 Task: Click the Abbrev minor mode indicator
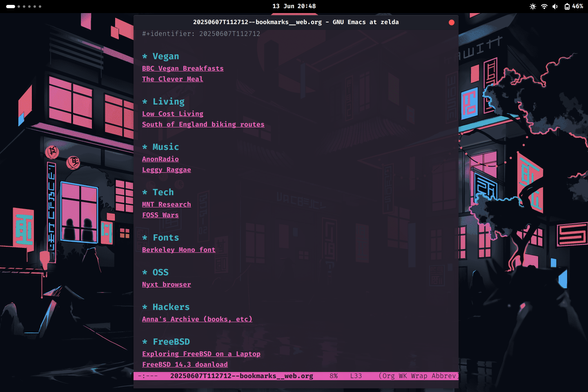pyautogui.click(x=444, y=376)
